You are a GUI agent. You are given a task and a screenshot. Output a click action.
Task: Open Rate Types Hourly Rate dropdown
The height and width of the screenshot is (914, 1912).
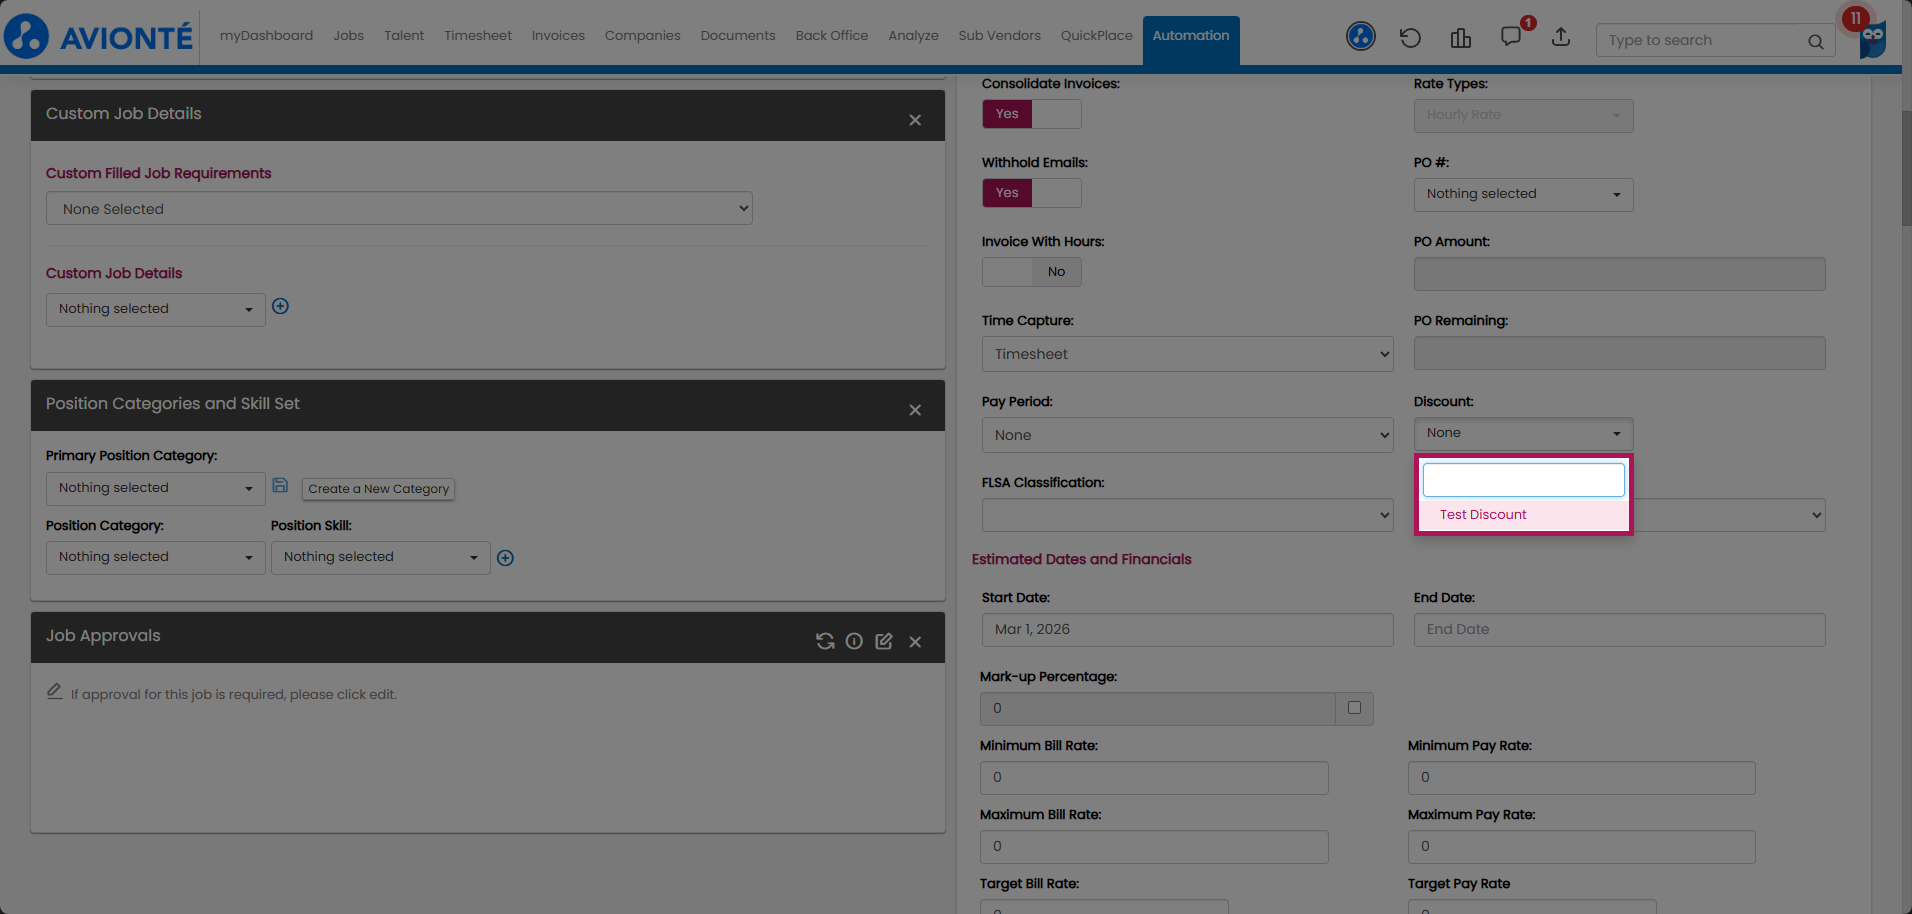click(1524, 115)
